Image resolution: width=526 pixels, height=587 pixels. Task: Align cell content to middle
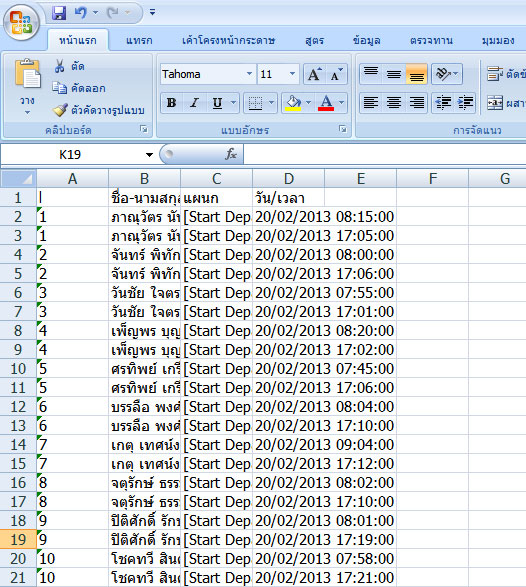[x=394, y=74]
